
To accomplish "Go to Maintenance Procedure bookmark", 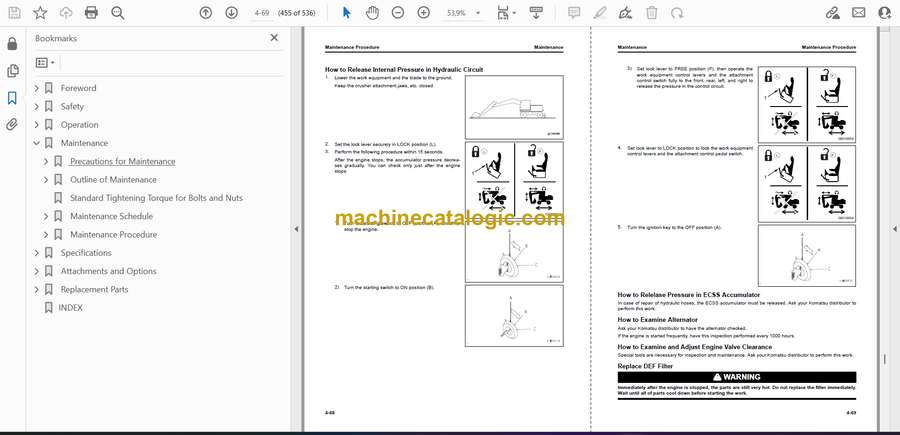I will [113, 235].
